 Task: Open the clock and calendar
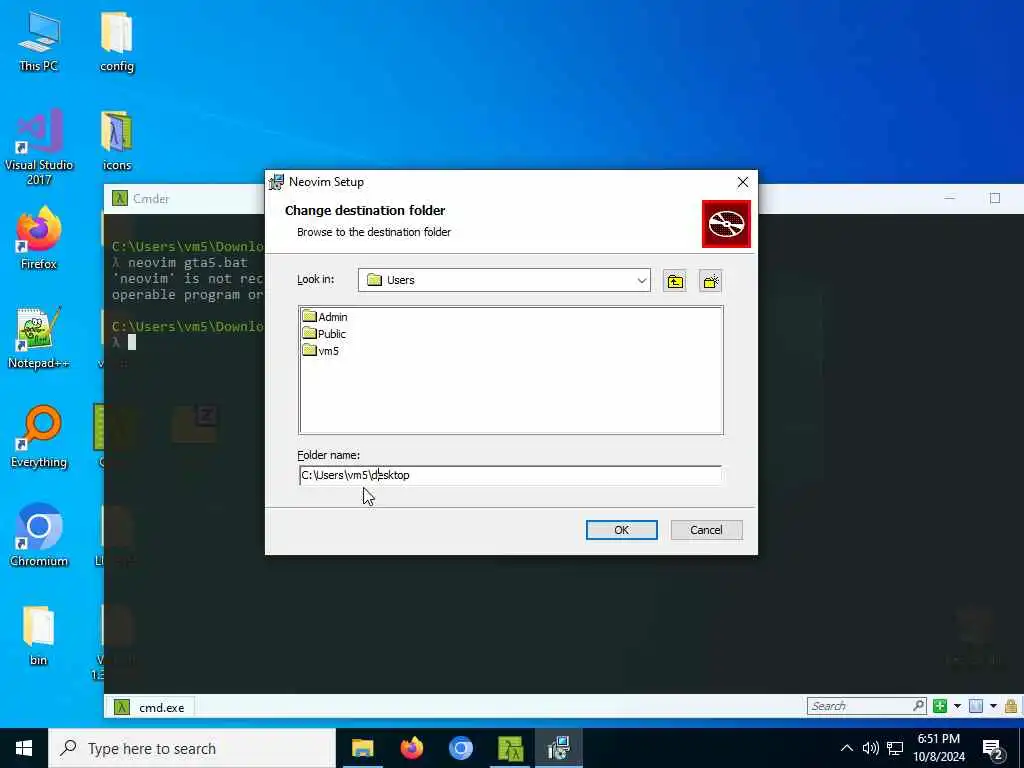click(939, 748)
